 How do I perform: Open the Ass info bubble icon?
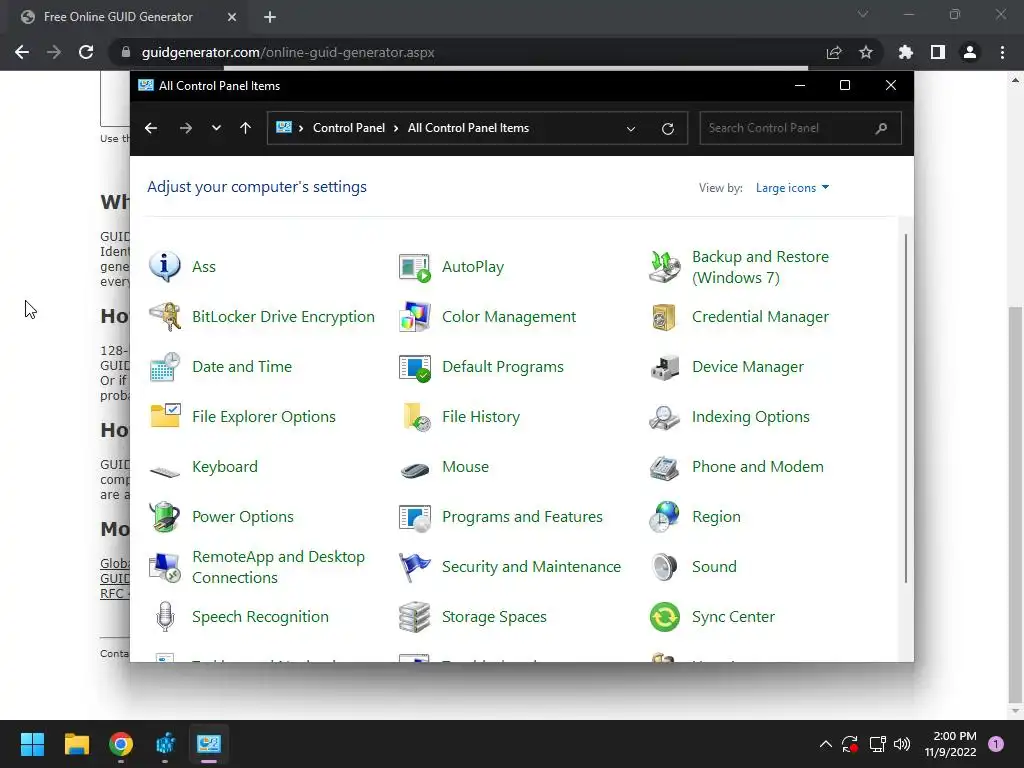165,267
